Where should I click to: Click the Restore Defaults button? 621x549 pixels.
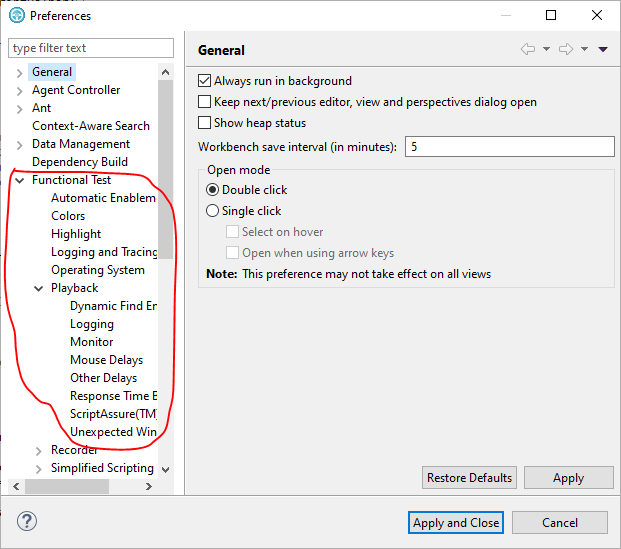click(470, 478)
